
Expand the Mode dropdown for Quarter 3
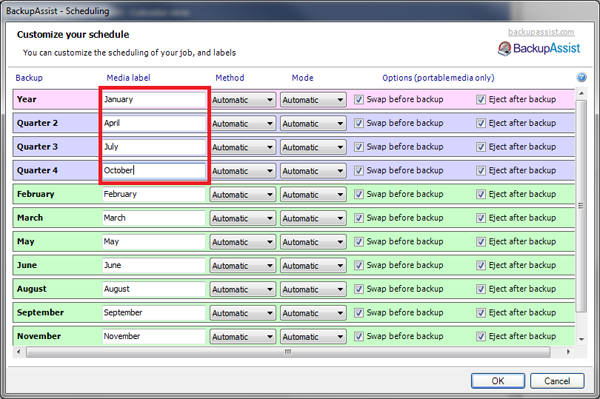point(313,147)
